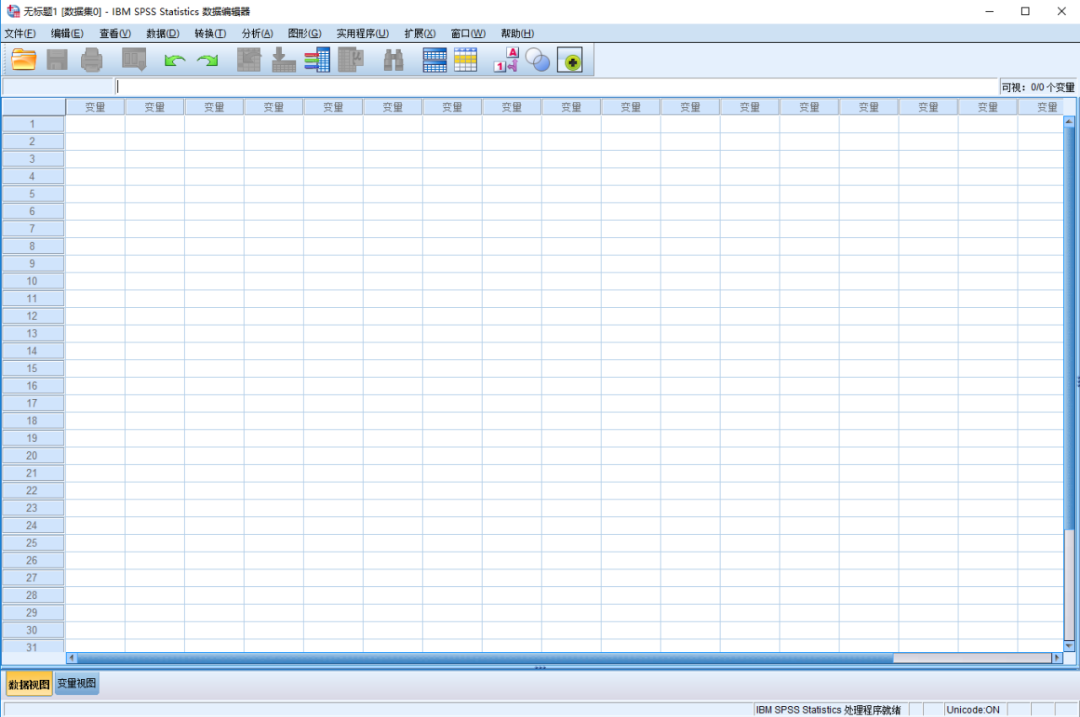This screenshot has width=1080, height=717.
Task: Select the Go to variable icon
Action: coord(283,60)
